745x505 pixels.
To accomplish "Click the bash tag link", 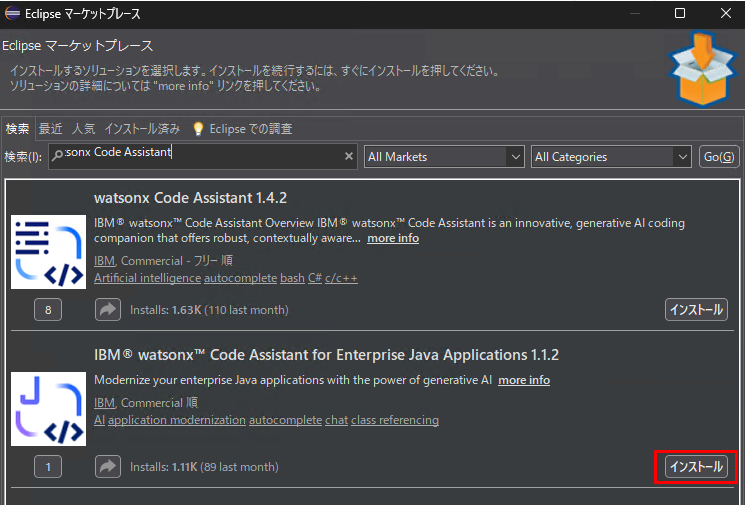I will coord(292,278).
